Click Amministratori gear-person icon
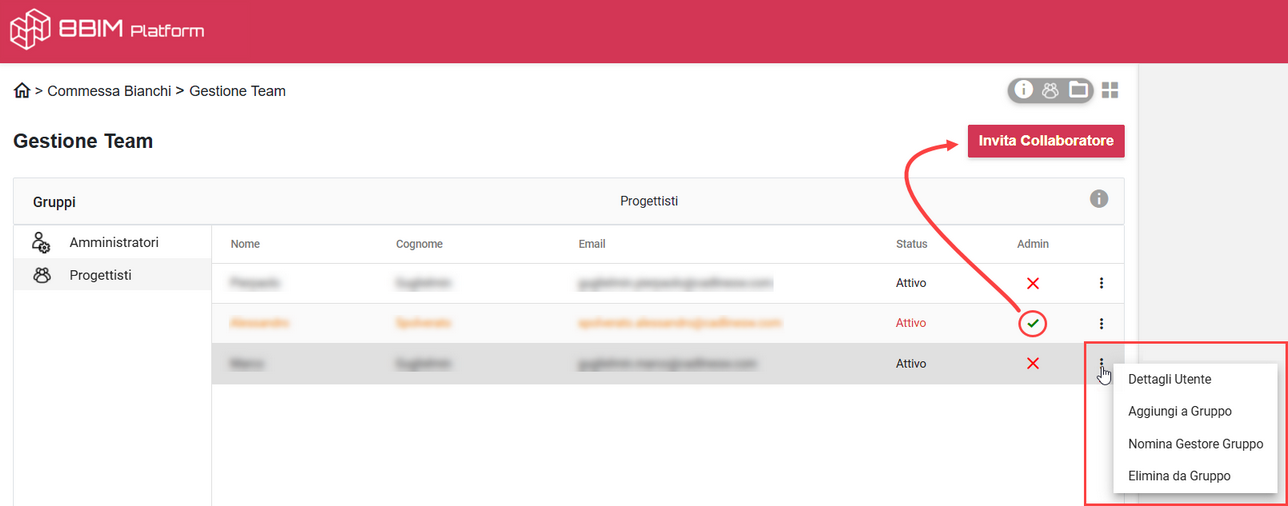The height and width of the screenshot is (506, 1288). [41, 243]
